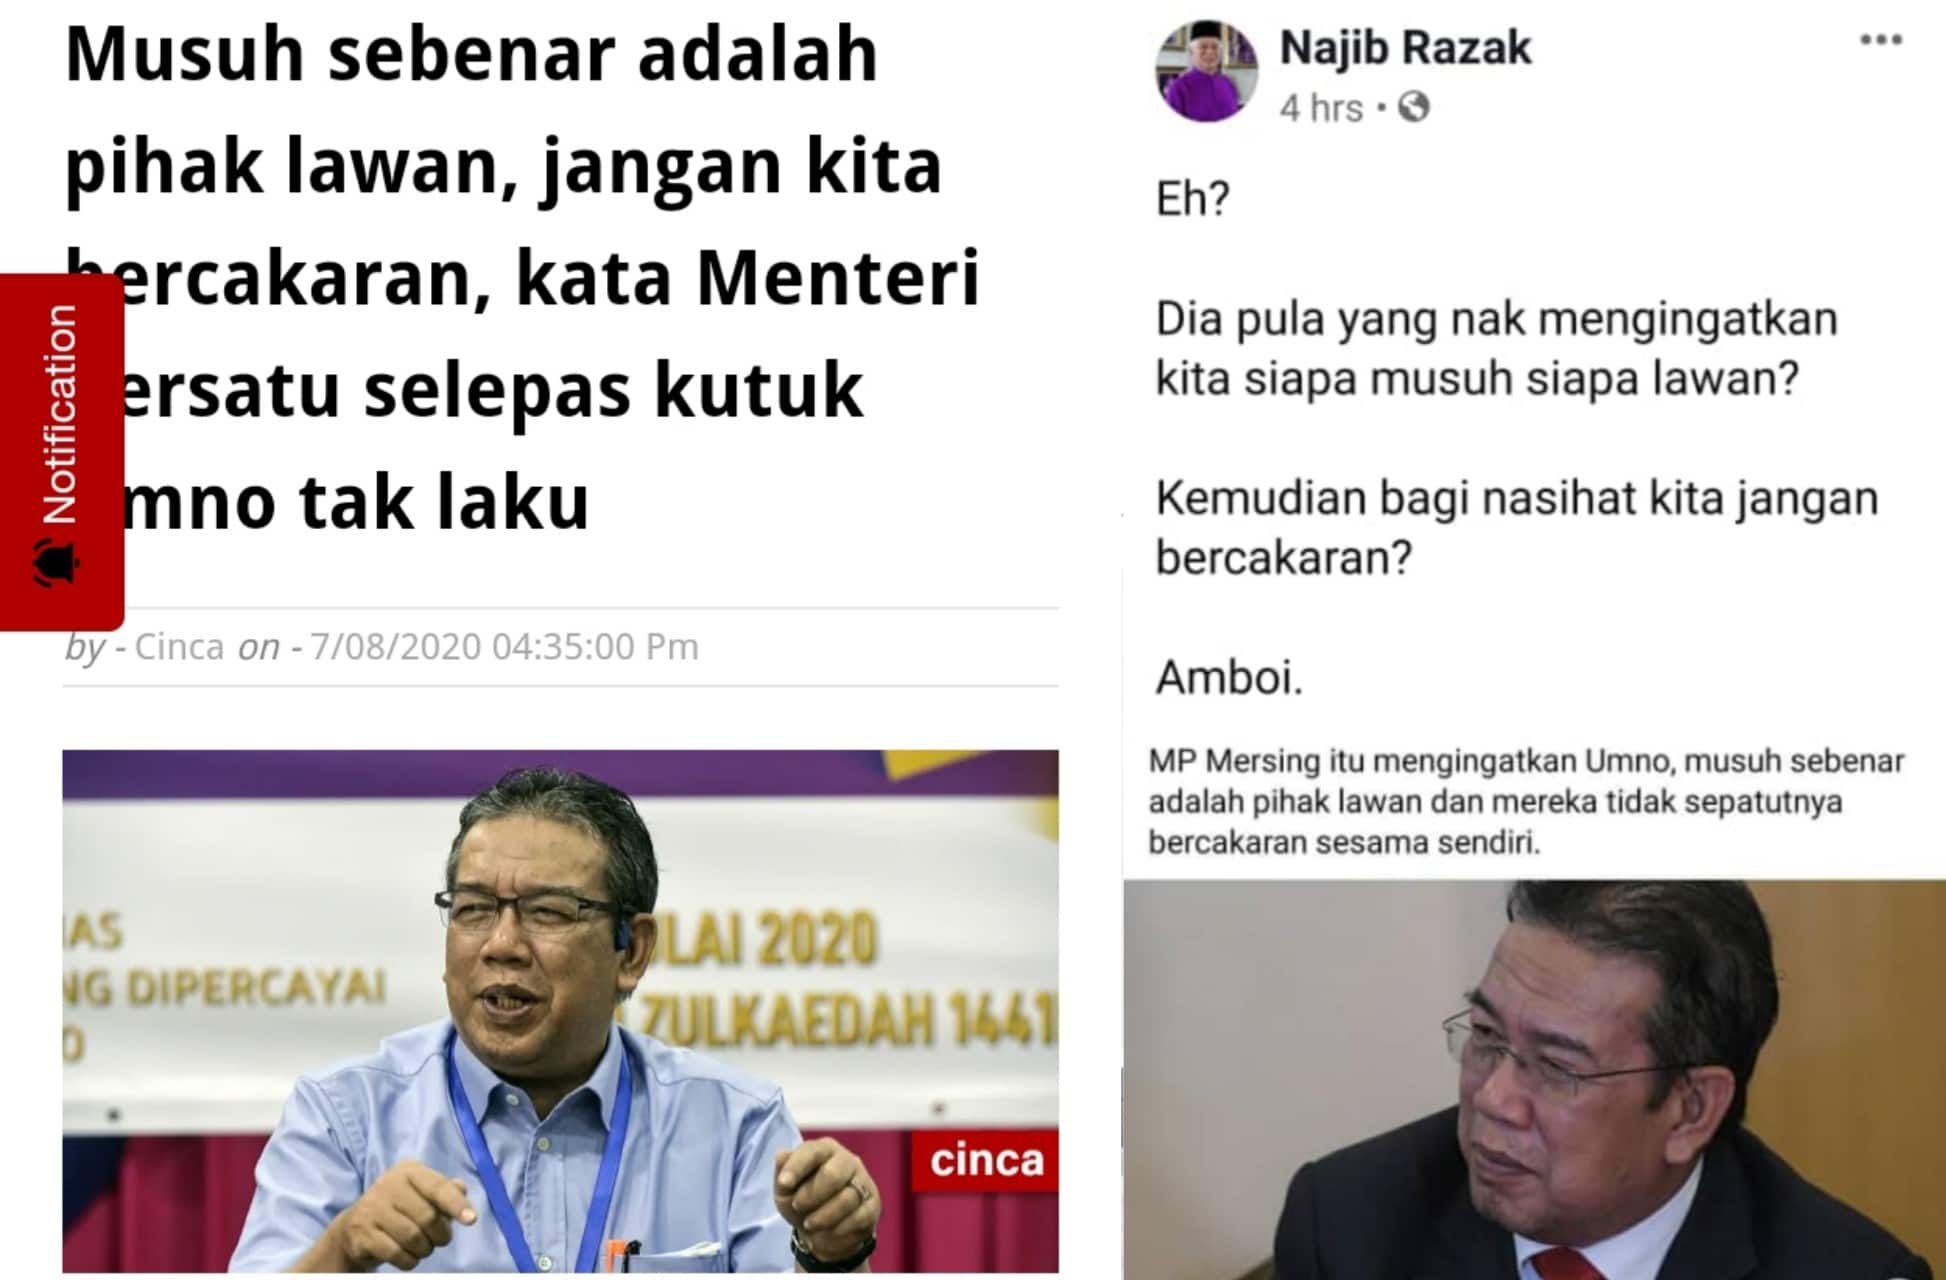Click the 'Eh?' line in the post
Screen dimensions: 1946x1280
coord(1192,199)
